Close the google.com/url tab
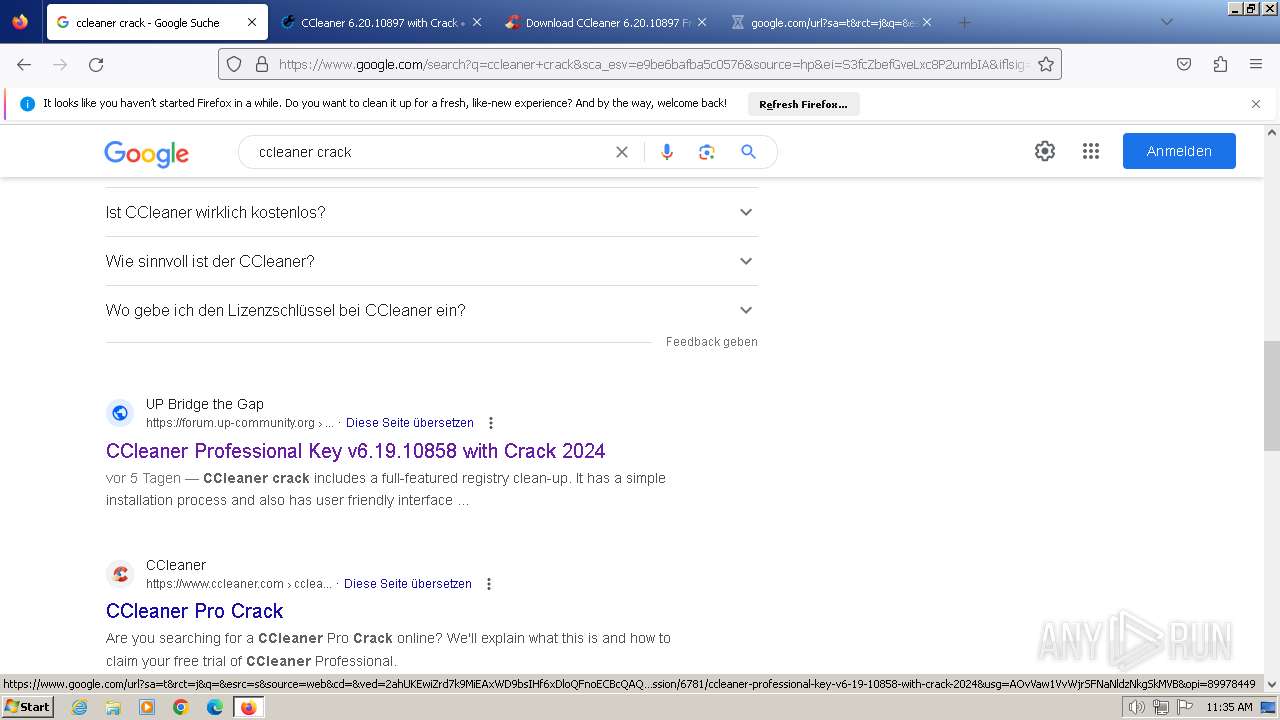1280x720 pixels. coord(927,22)
